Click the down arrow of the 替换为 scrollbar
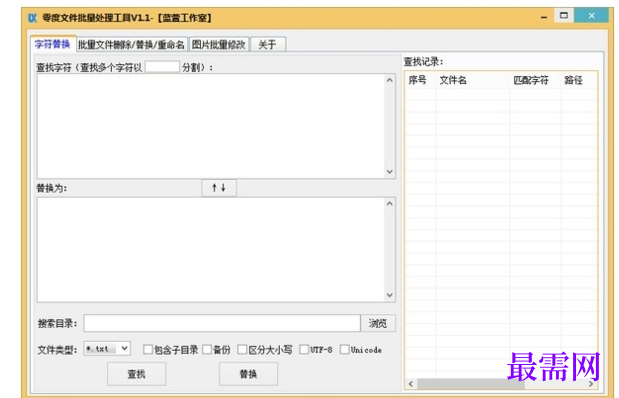Screen dimensions: 619x398 [390, 295]
